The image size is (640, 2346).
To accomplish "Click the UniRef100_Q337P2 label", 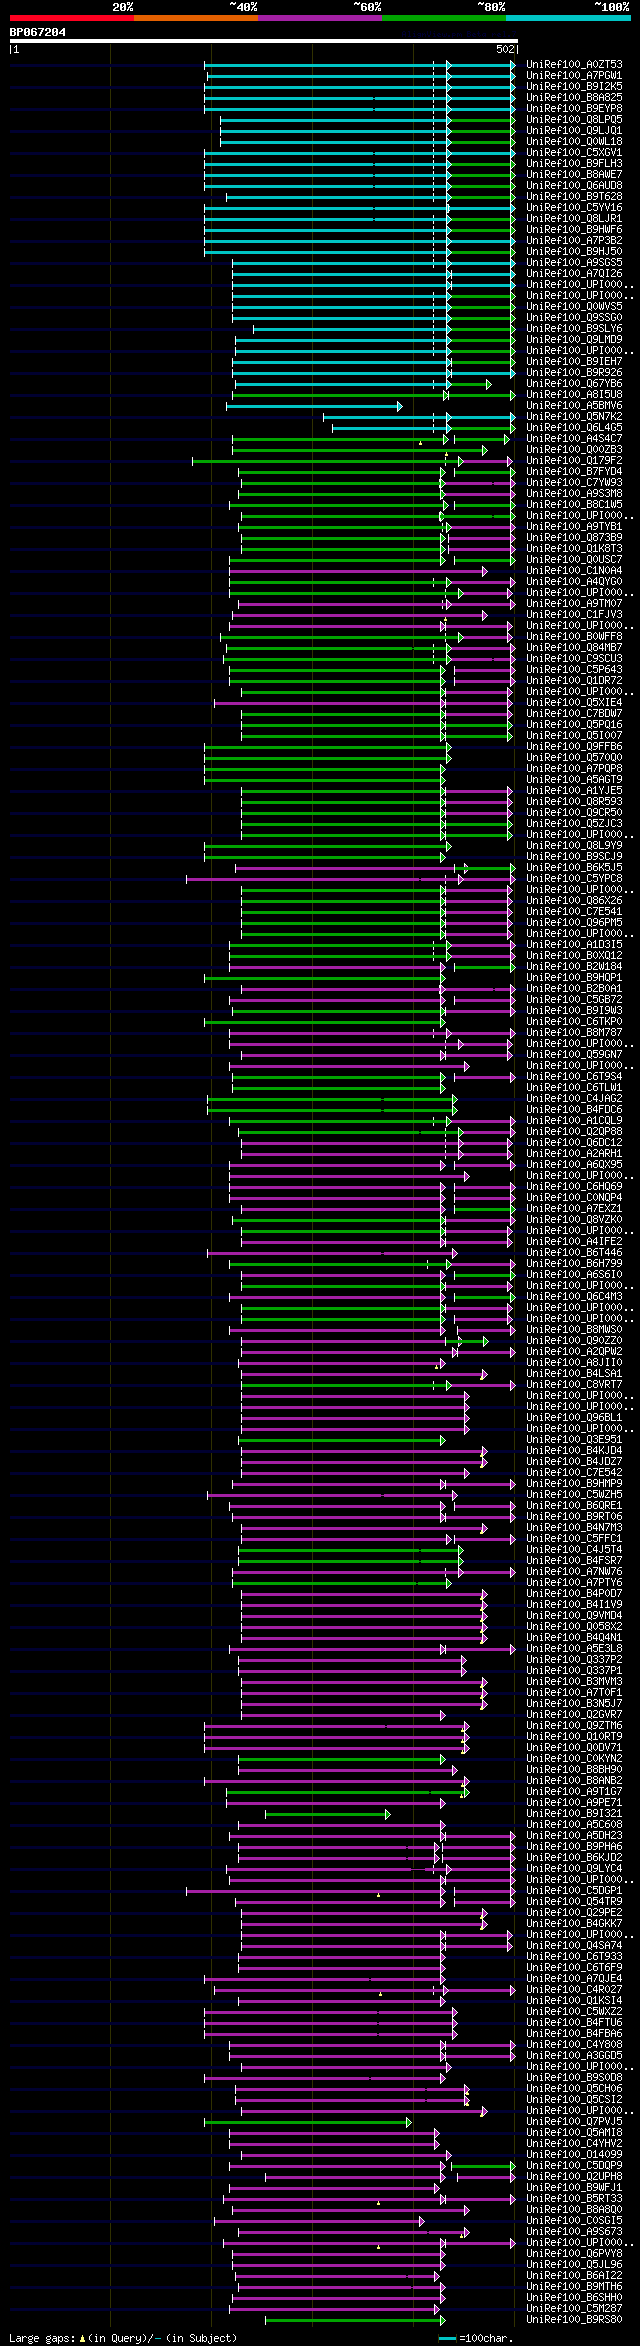I will [x=574, y=1659].
